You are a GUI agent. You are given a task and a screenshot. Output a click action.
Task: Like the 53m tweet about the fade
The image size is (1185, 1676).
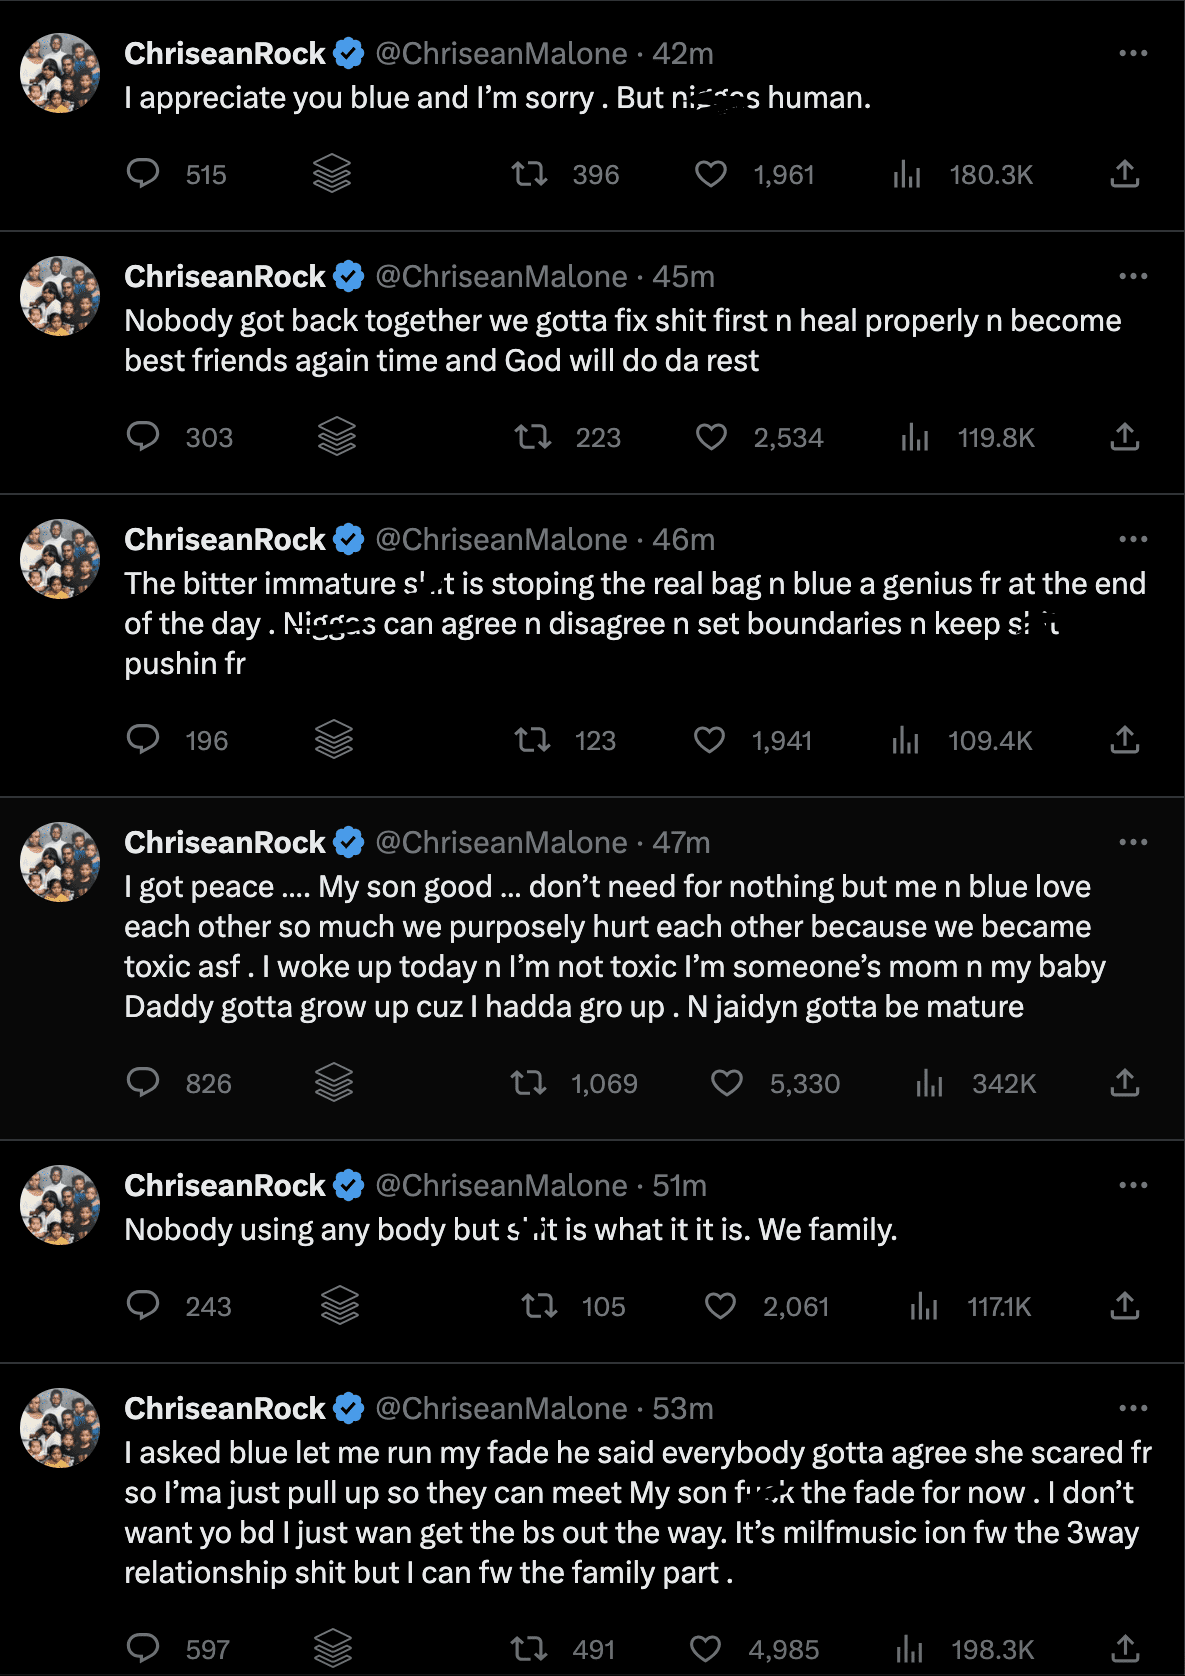[706, 1649]
